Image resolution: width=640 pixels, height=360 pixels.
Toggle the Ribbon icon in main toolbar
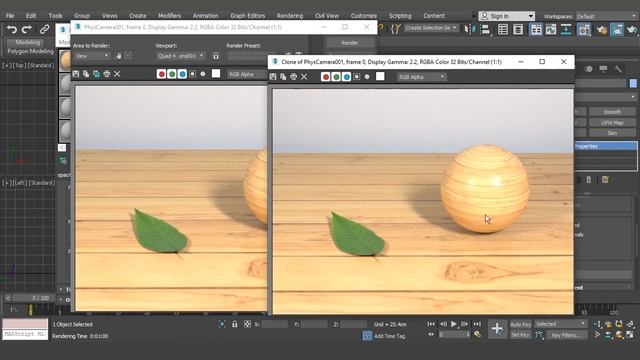pos(536,29)
